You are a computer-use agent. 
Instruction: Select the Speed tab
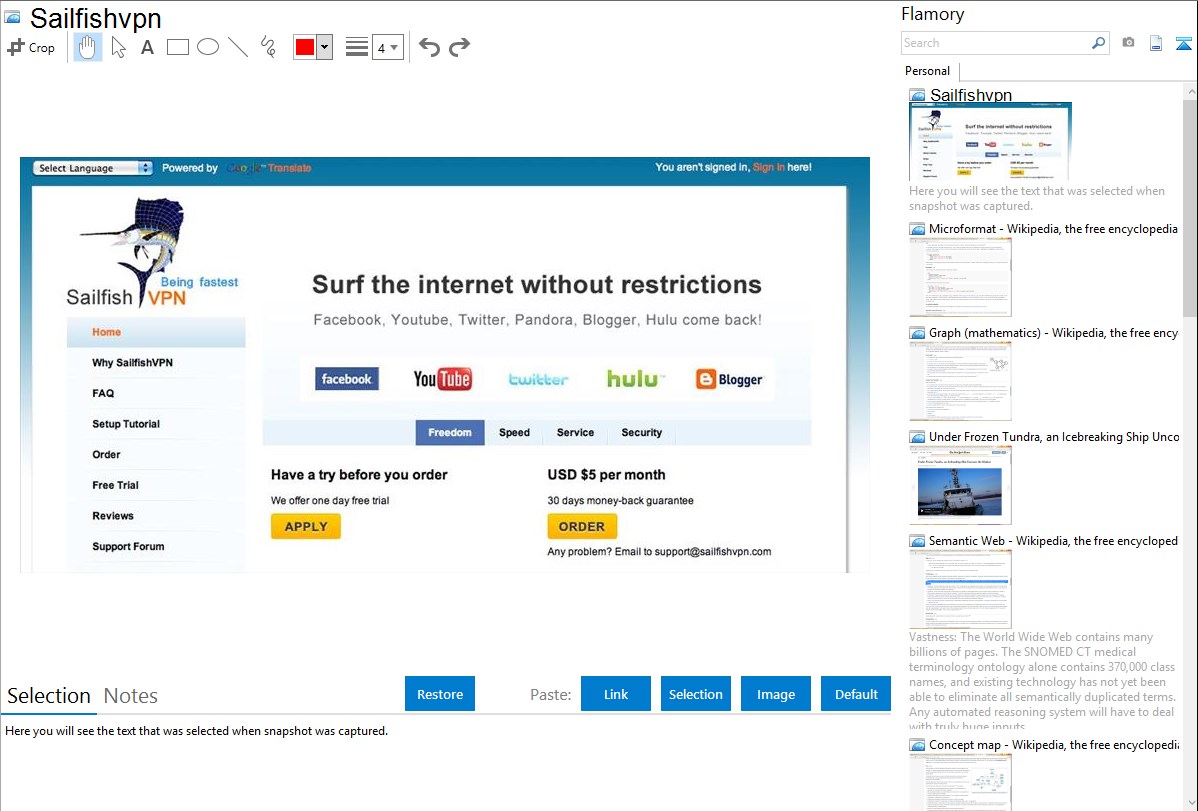click(x=514, y=433)
